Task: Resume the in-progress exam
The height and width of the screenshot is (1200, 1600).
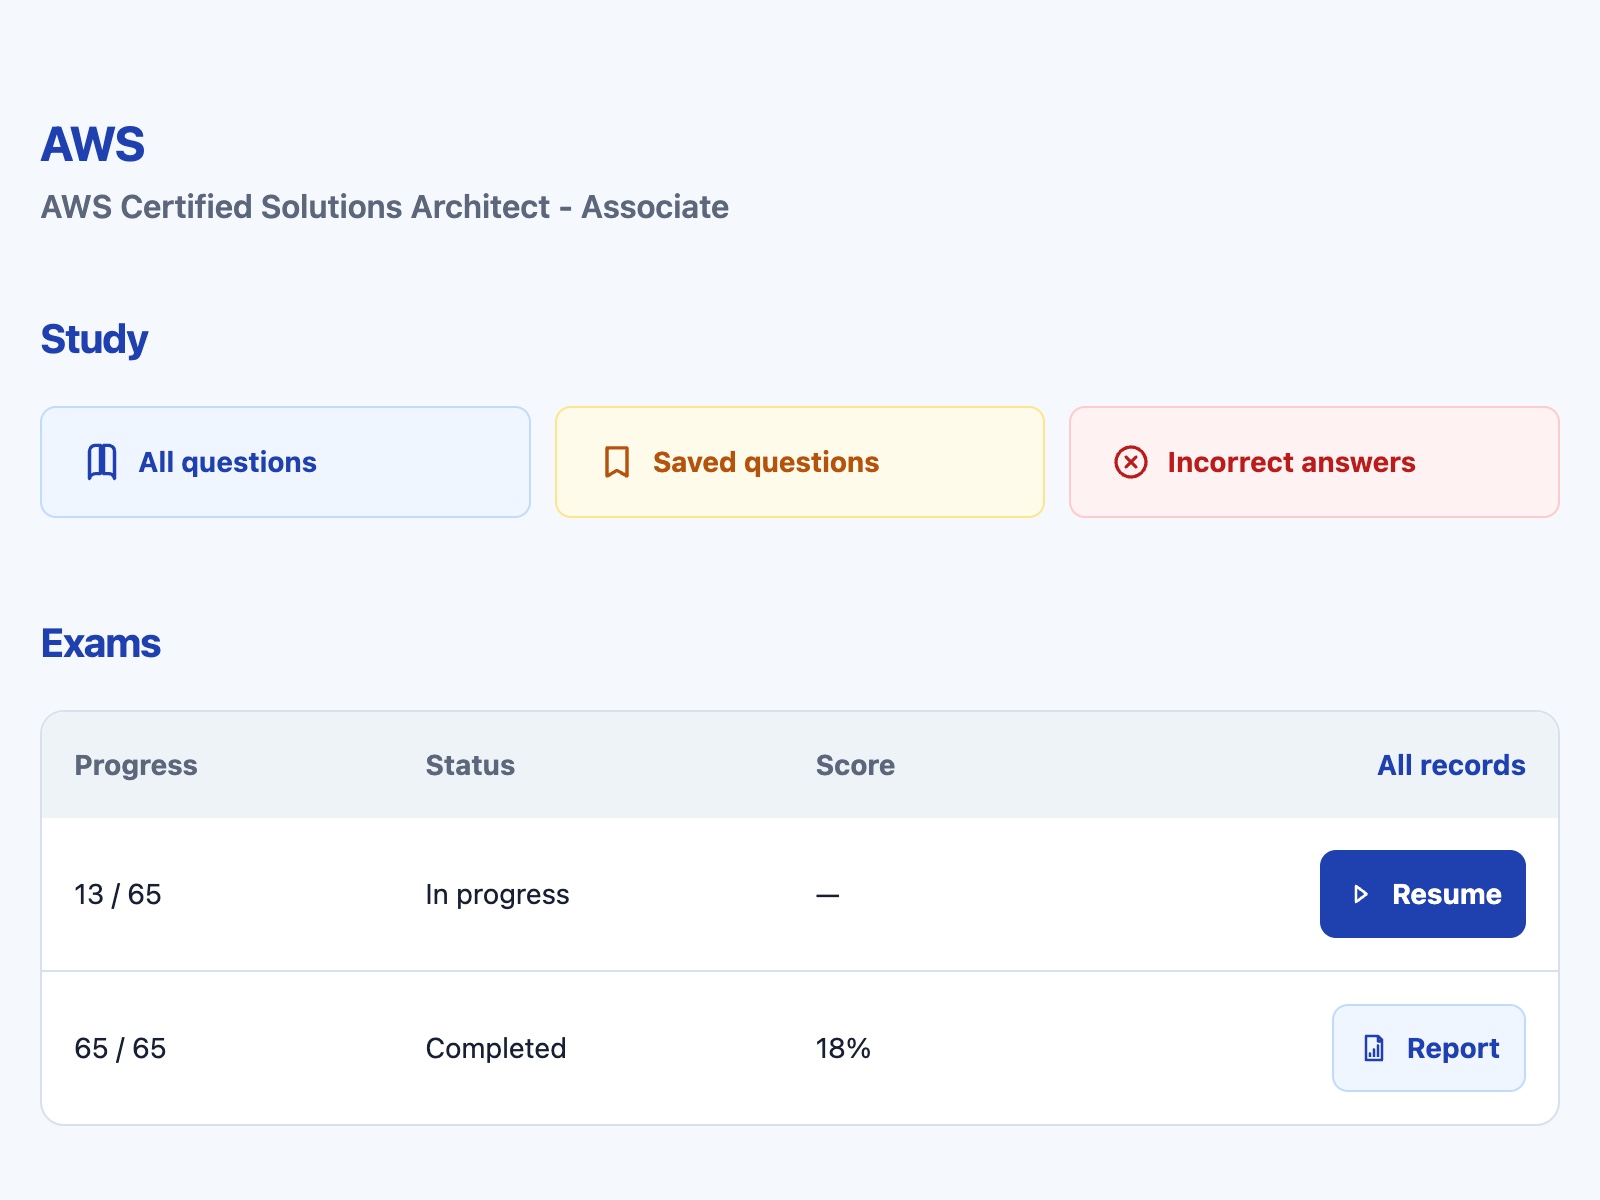Action: coord(1422,894)
